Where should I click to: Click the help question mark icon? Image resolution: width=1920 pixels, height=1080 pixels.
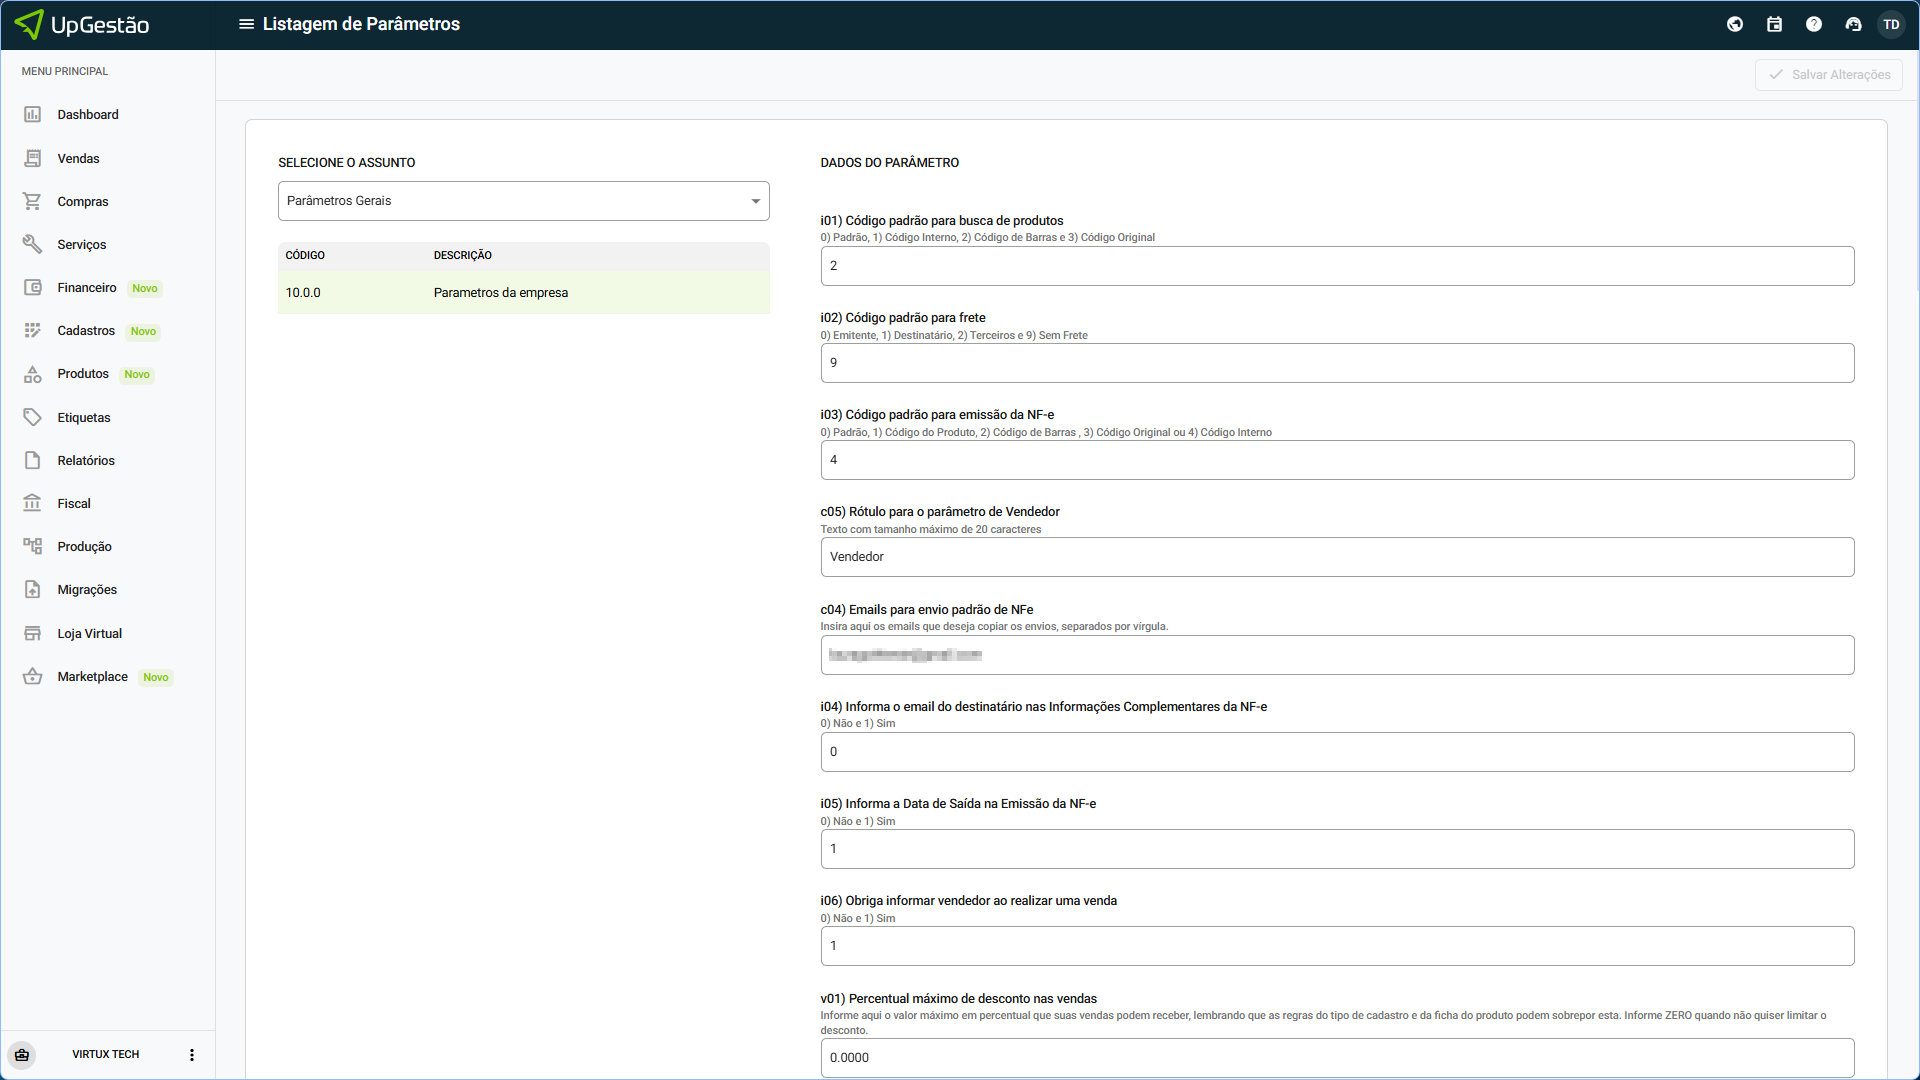1813,24
